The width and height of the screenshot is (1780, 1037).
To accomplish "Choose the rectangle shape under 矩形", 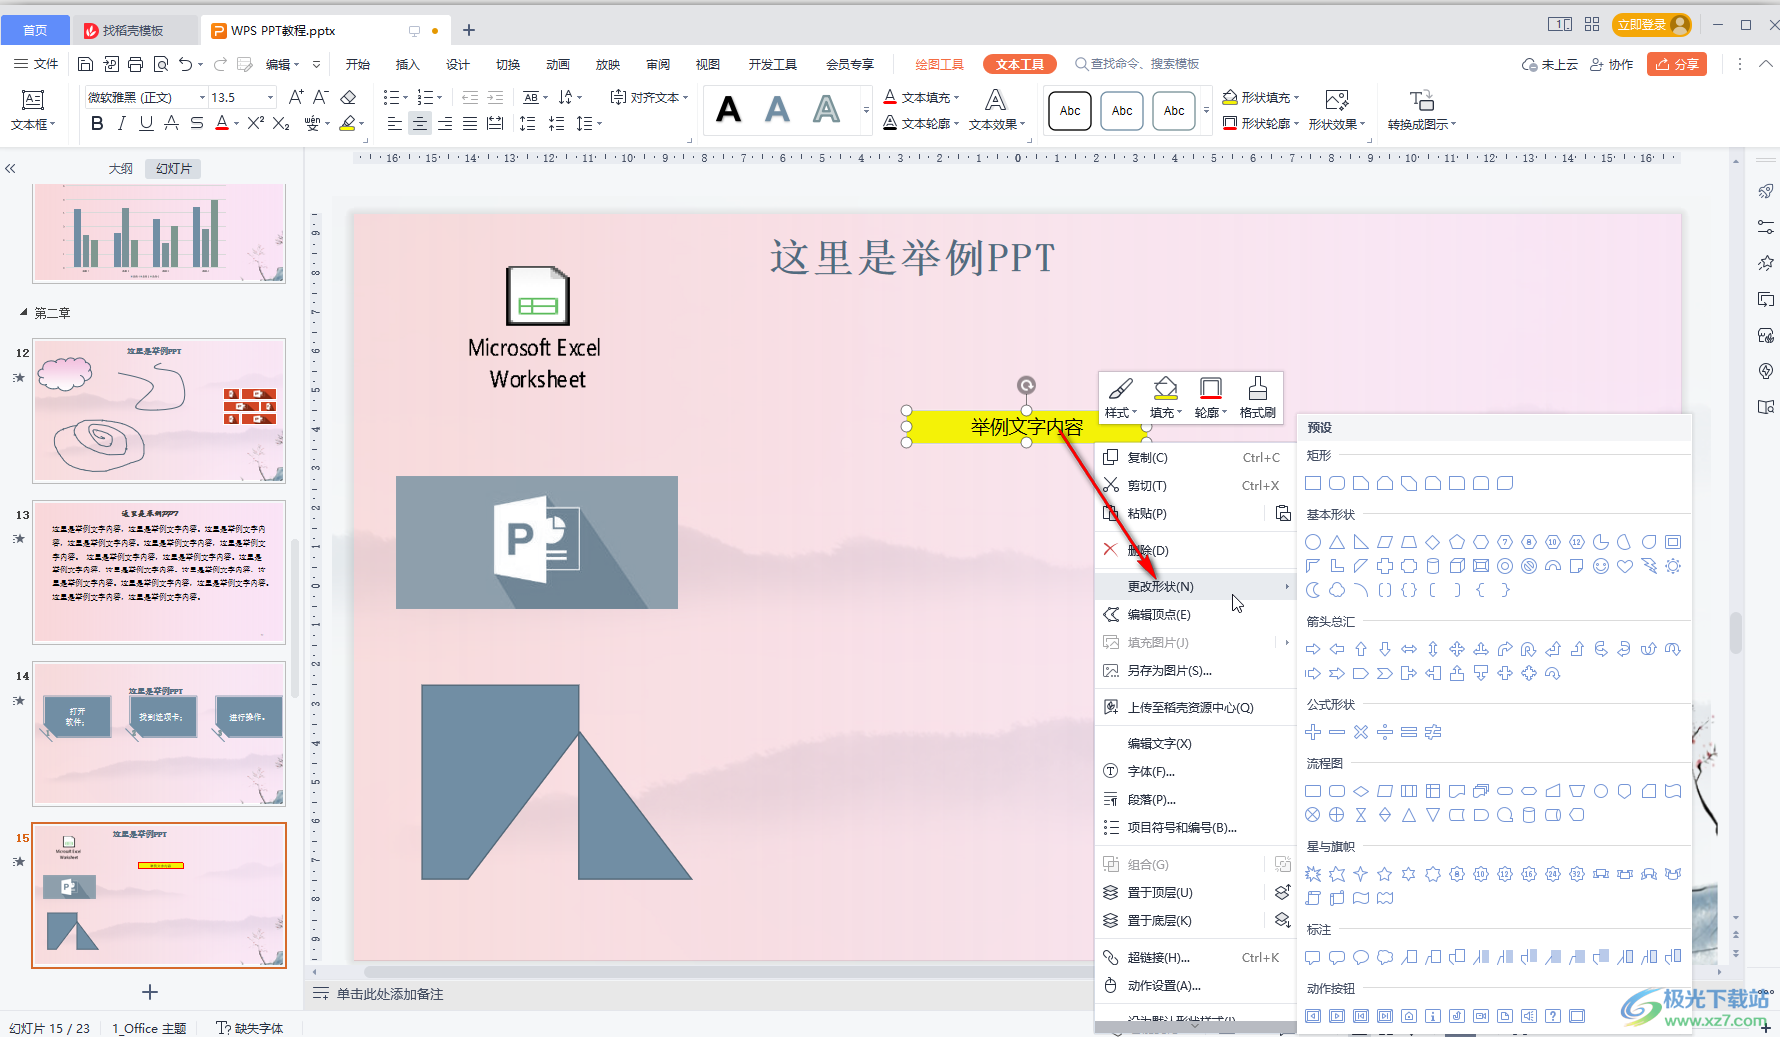I will coord(1313,483).
